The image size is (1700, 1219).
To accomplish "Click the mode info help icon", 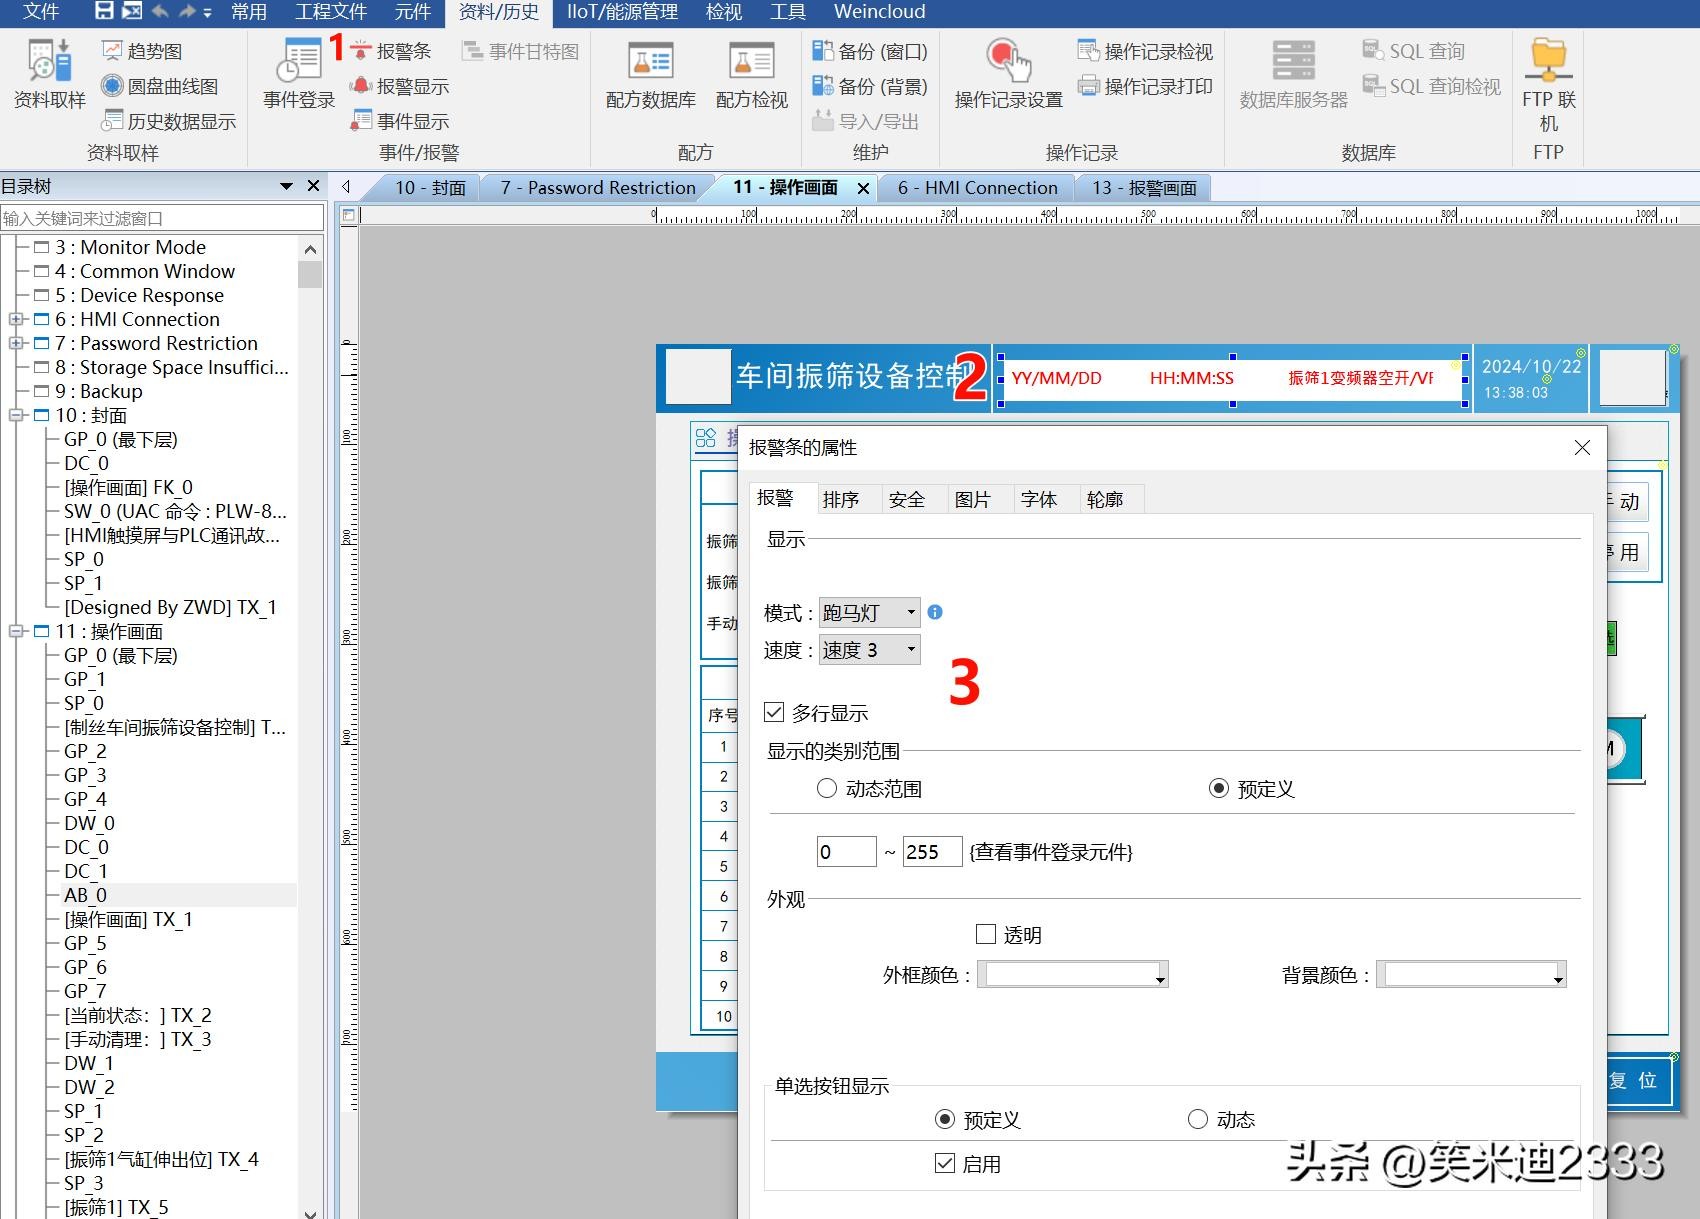I will point(935,612).
